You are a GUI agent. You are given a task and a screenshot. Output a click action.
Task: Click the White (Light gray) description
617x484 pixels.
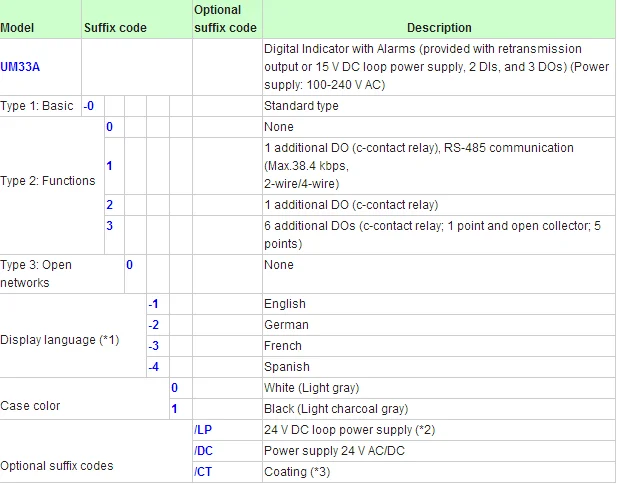pyautogui.click(x=311, y=387)
